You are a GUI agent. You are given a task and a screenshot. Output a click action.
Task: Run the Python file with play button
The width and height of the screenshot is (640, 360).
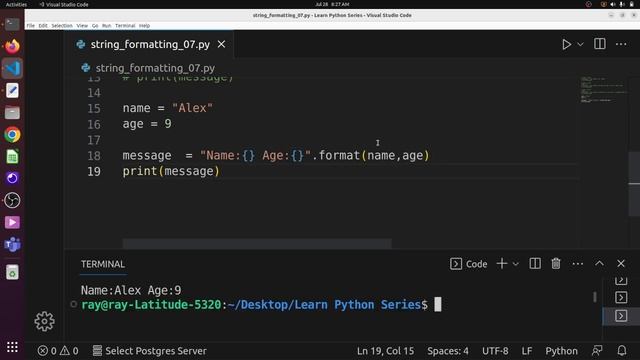pos(566,44)
